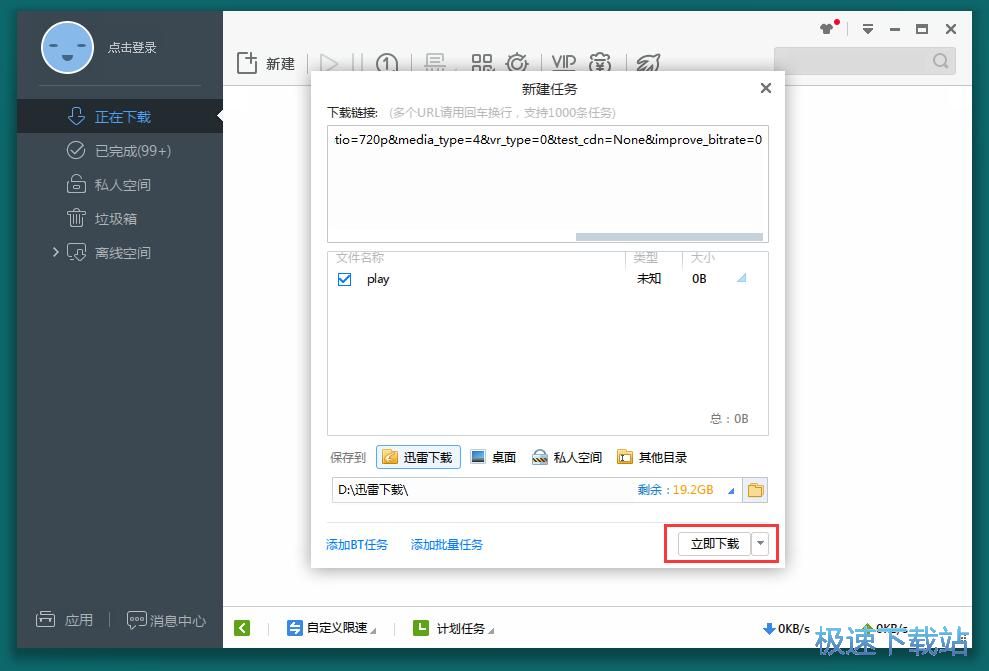Image resolution: width=989 pixels, height=671 pixels.
Task: Click the 0KB/s download speed indicator
Action: [787, 629]
